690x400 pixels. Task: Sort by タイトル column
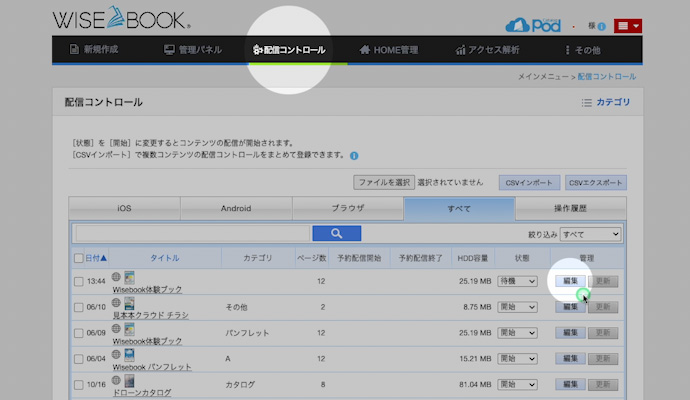click(165, 258)
